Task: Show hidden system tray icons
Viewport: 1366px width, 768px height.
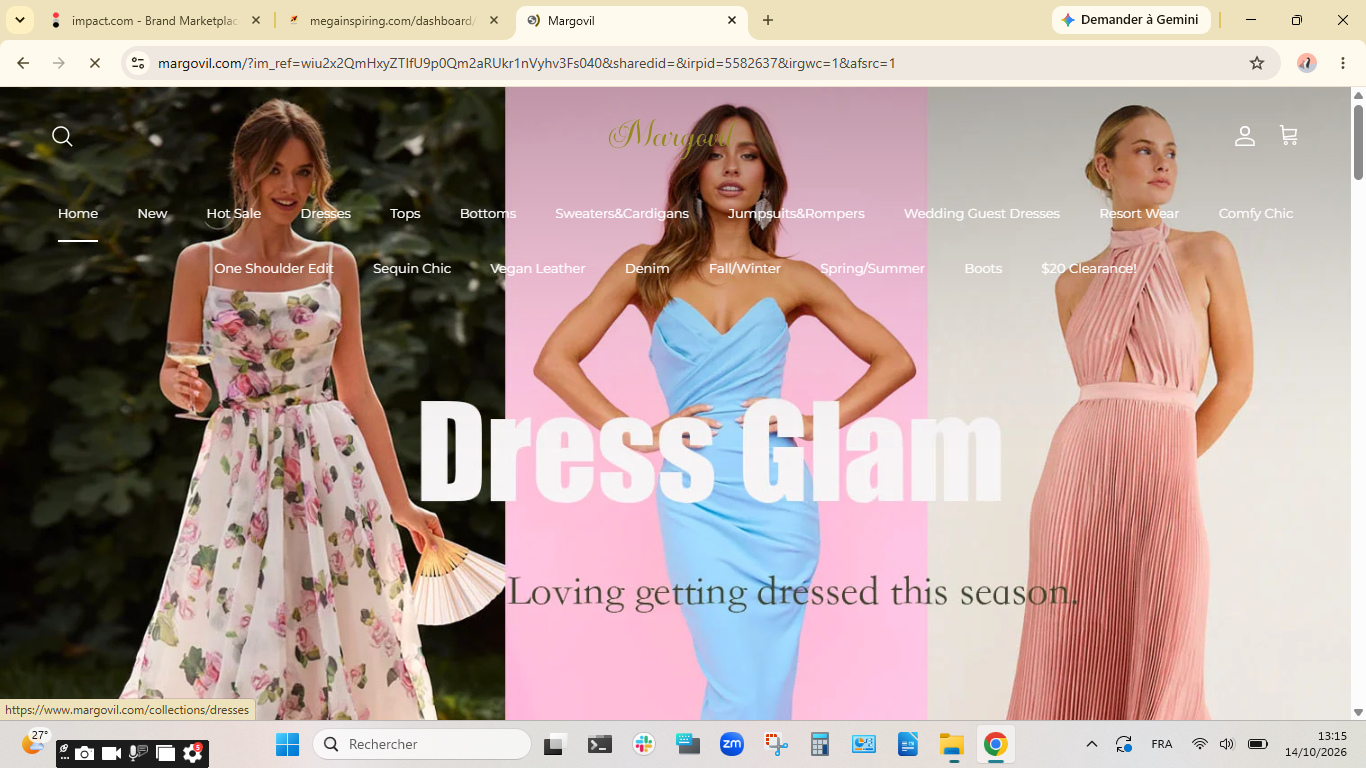Action: [x=1092, y=744]
